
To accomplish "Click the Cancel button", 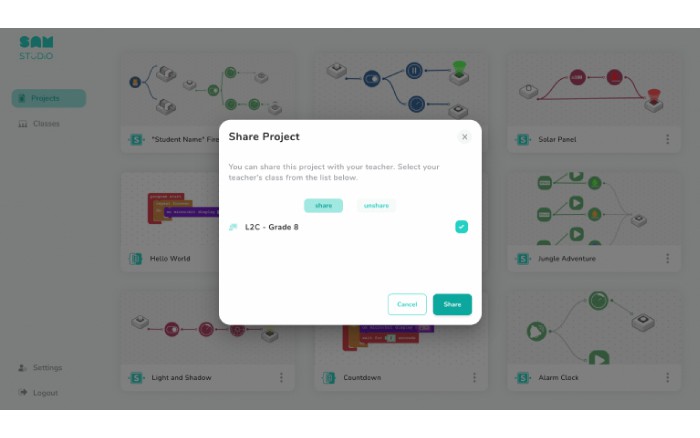I will pos(407,304).
